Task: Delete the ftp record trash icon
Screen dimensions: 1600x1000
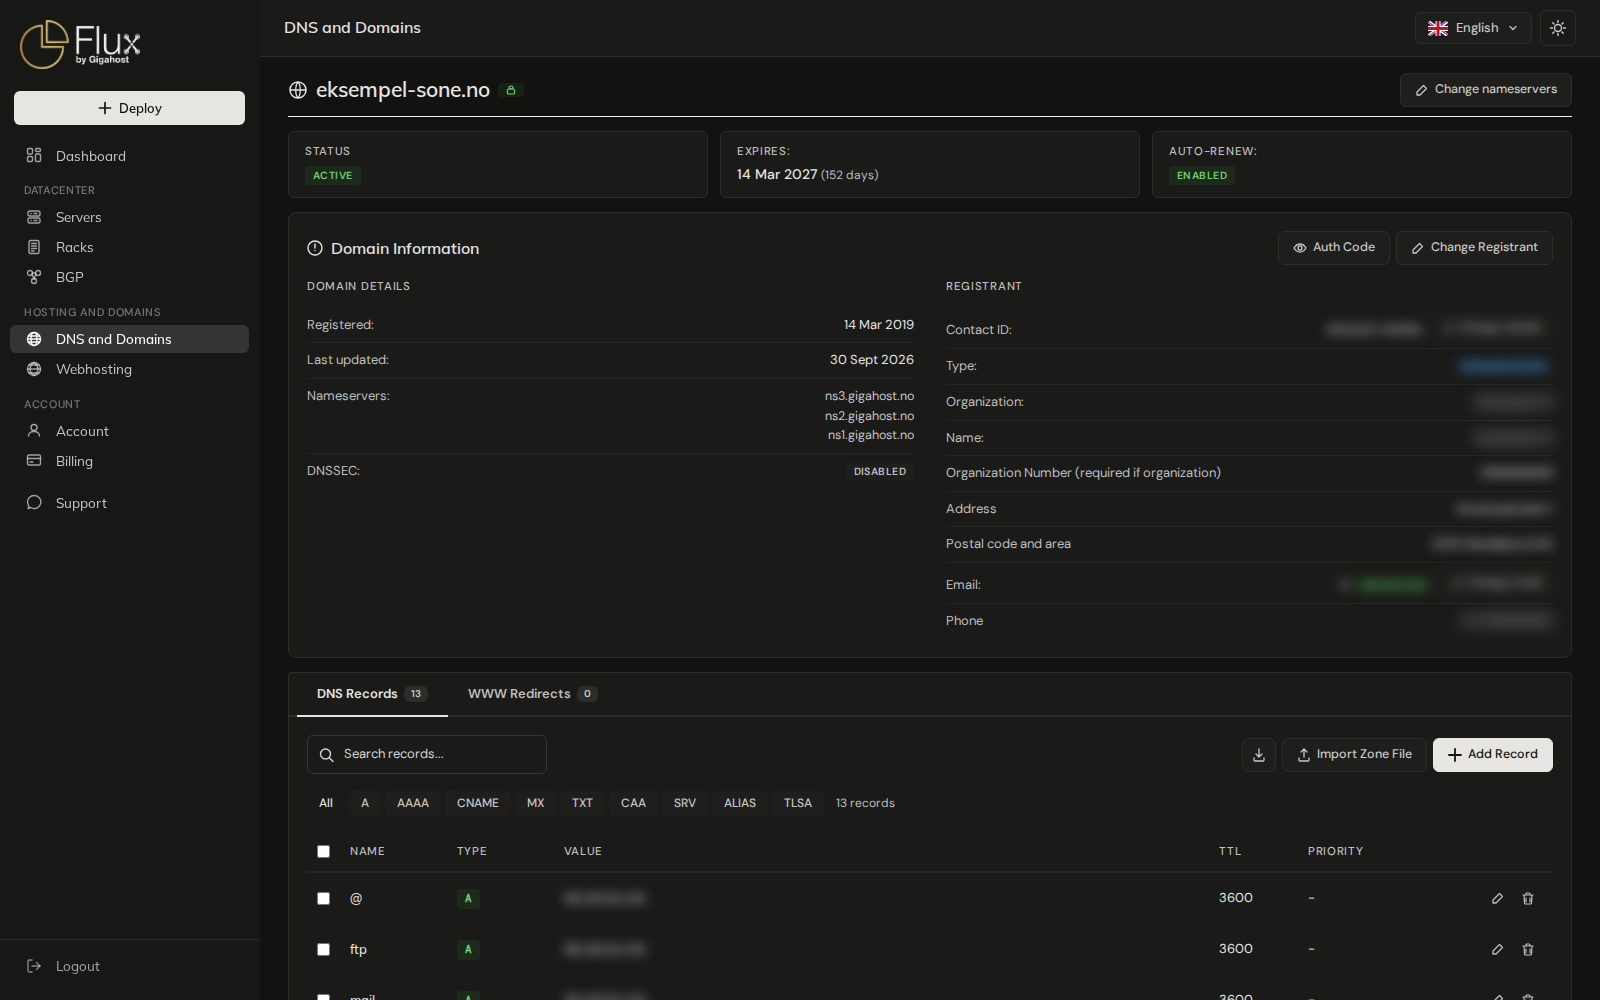Action: tap(1528, 949)
